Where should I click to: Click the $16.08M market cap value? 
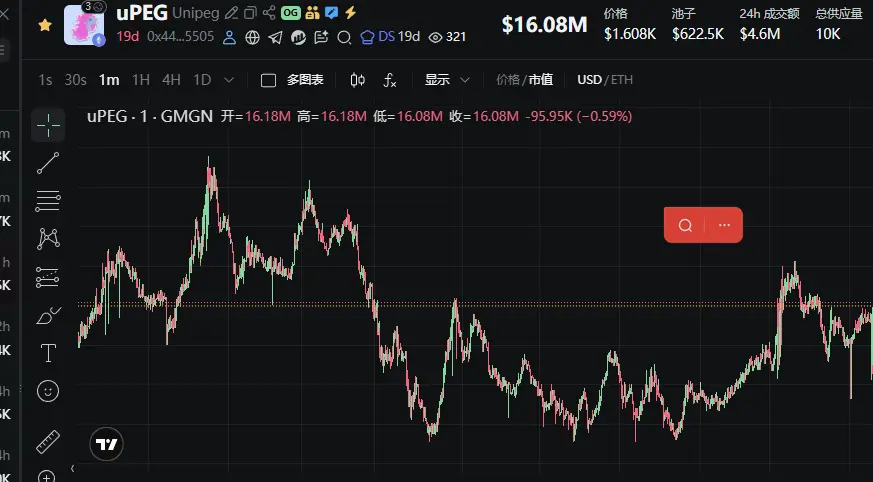[x=544, y=24]
